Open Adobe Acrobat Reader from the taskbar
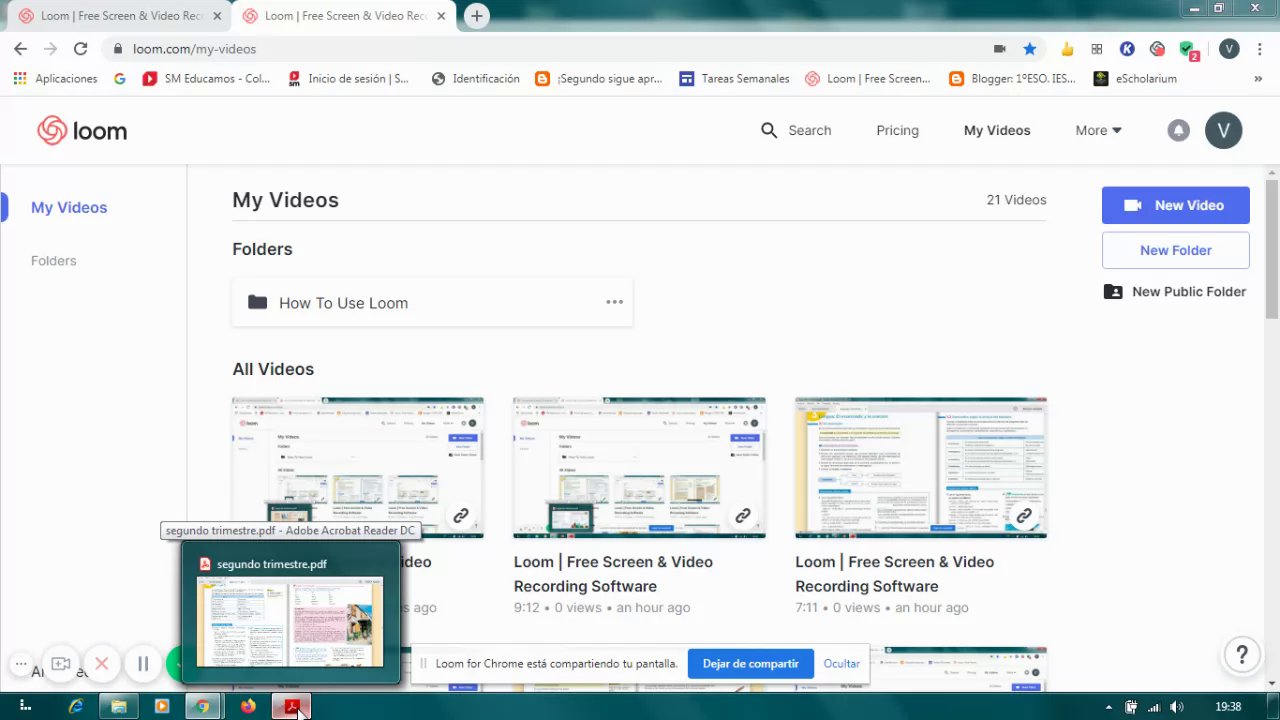 point(292,707)
